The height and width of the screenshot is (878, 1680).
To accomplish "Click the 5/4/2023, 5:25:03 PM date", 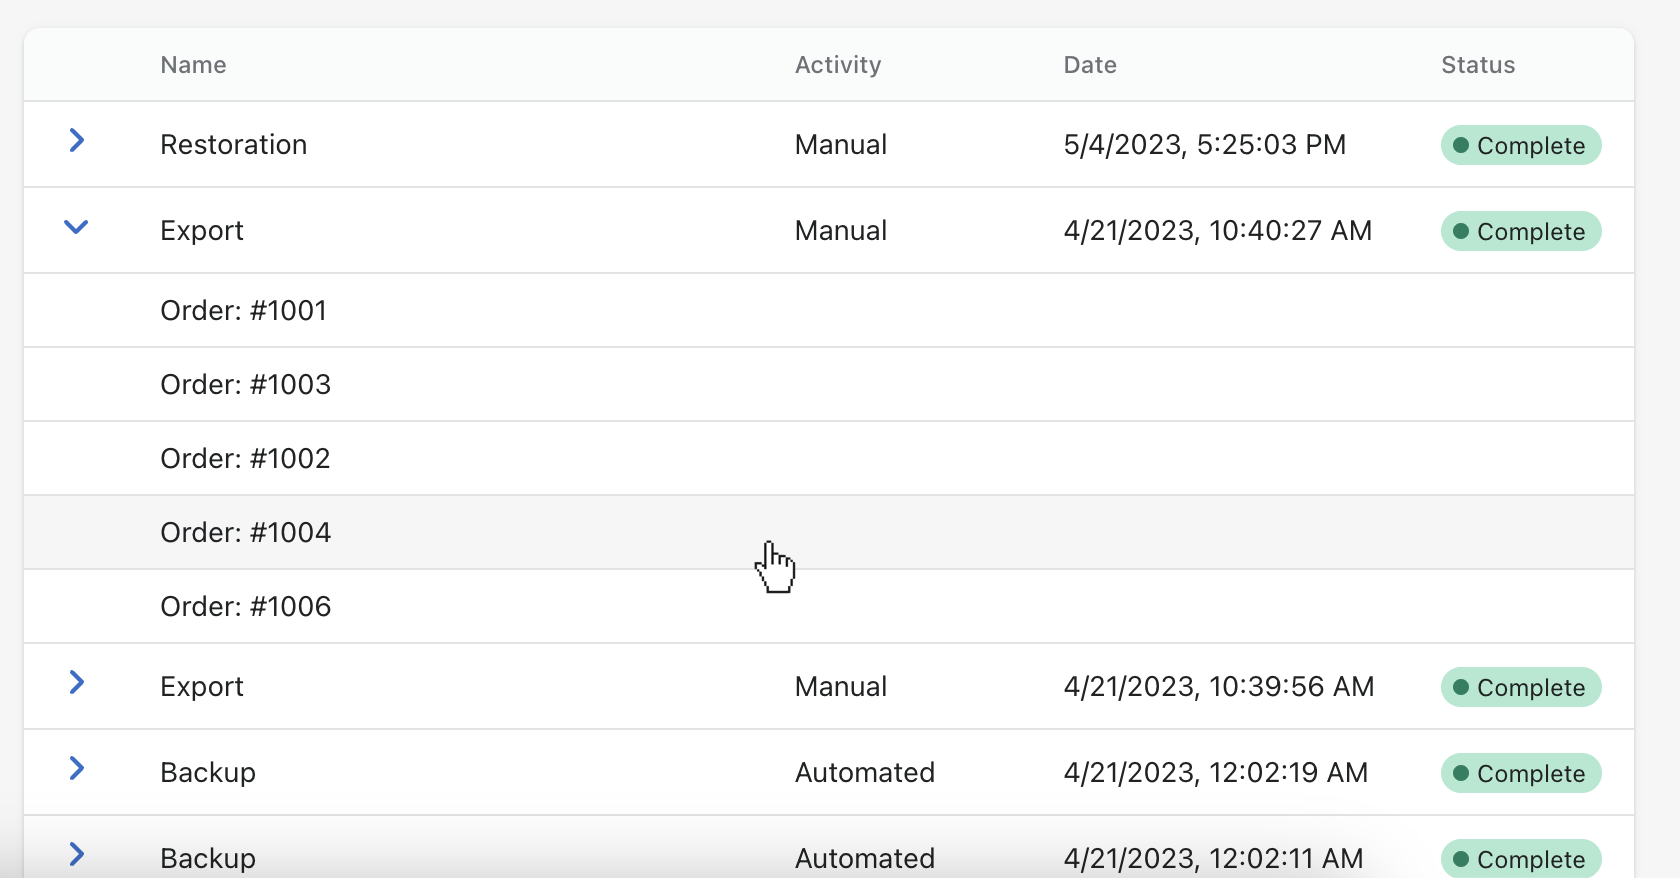I will pos(1204,145).
